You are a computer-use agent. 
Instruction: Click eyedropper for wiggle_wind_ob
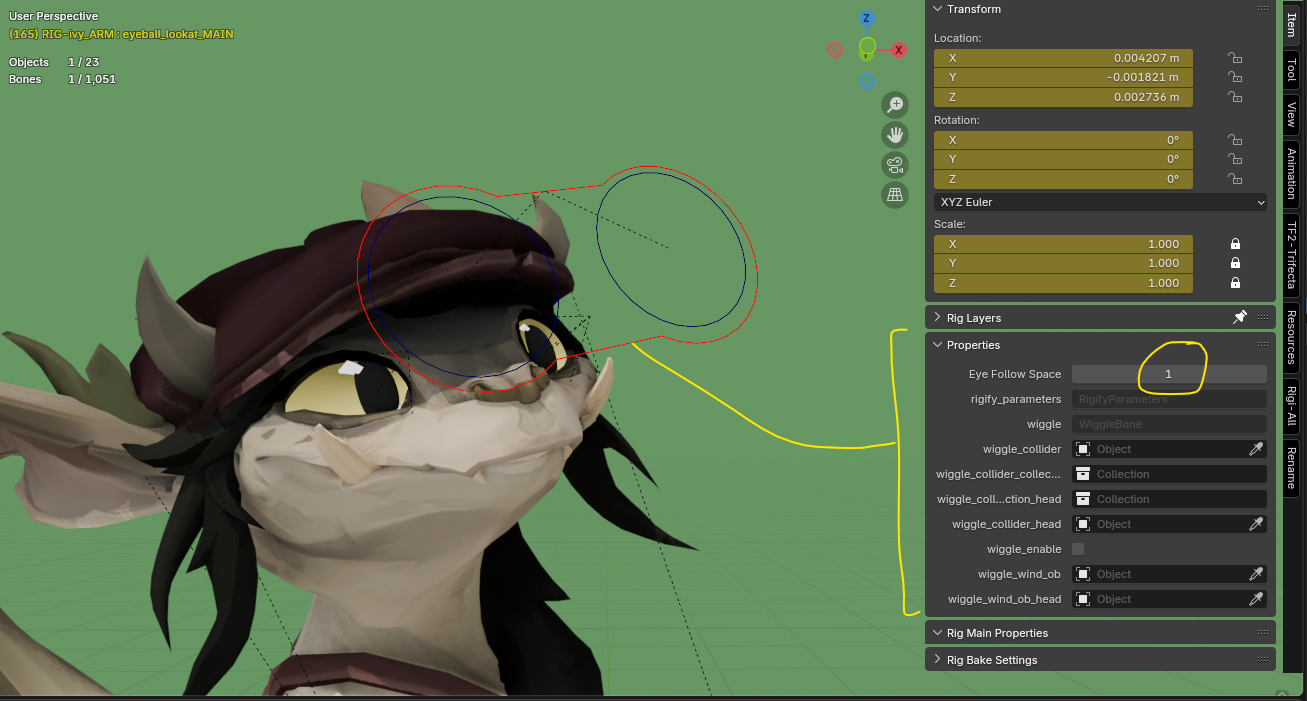1256,574
